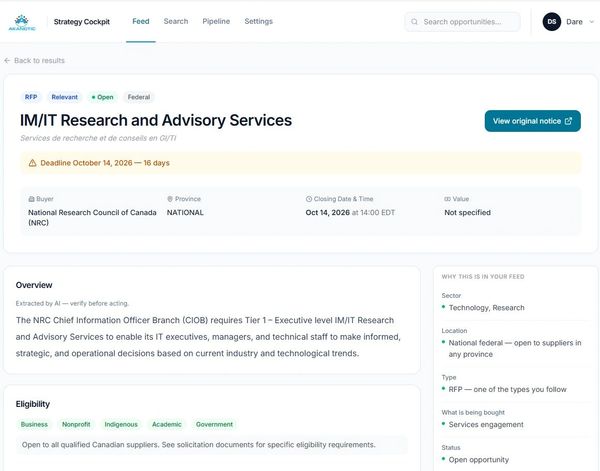Click the RFP tag
Viewport: 600px width, 471px height.
click(31, 97)
